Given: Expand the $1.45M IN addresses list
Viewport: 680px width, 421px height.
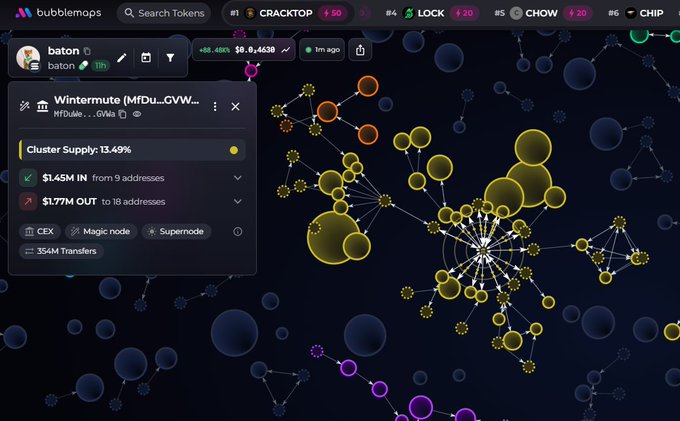Looking at the screenshot, I should point(238,178).
